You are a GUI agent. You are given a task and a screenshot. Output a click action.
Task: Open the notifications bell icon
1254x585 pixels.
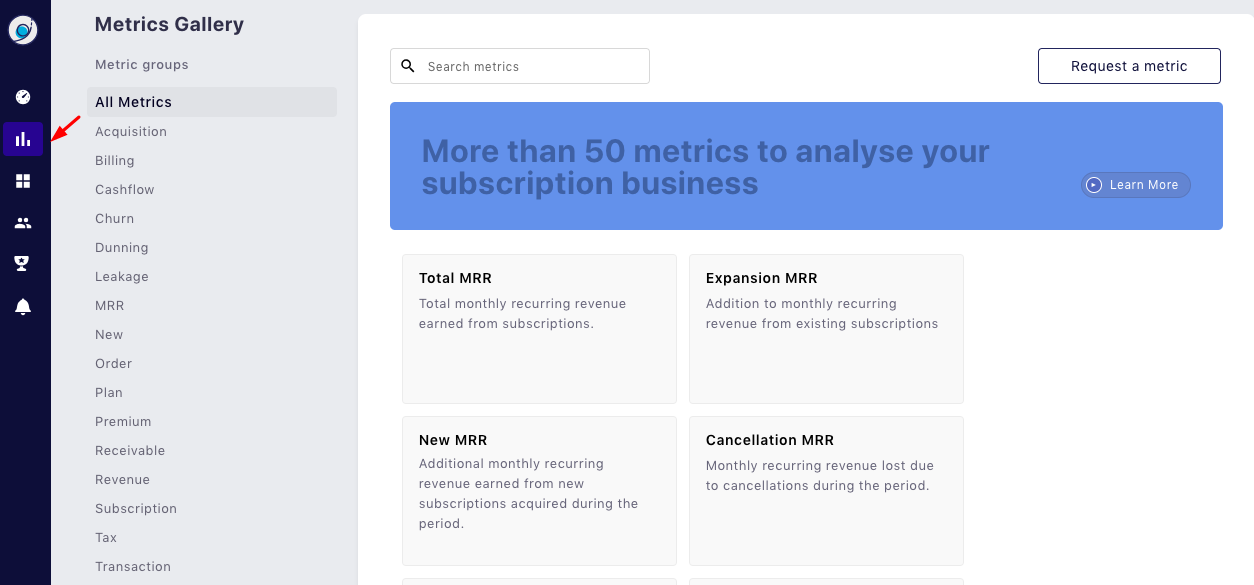coord(23,307)
